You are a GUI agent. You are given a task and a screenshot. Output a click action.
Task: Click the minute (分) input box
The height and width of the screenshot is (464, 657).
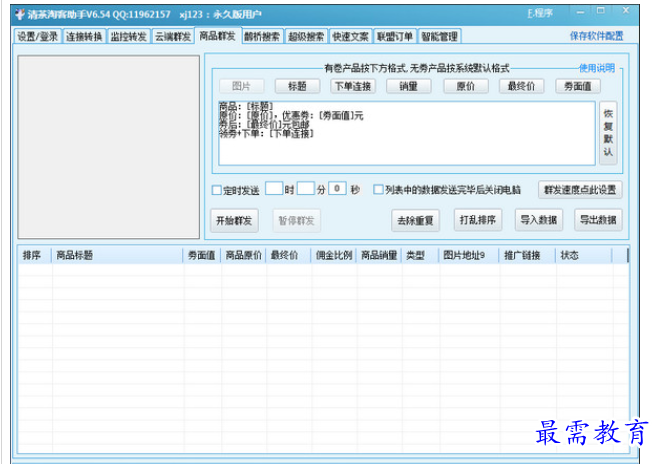tap(306, 189)
